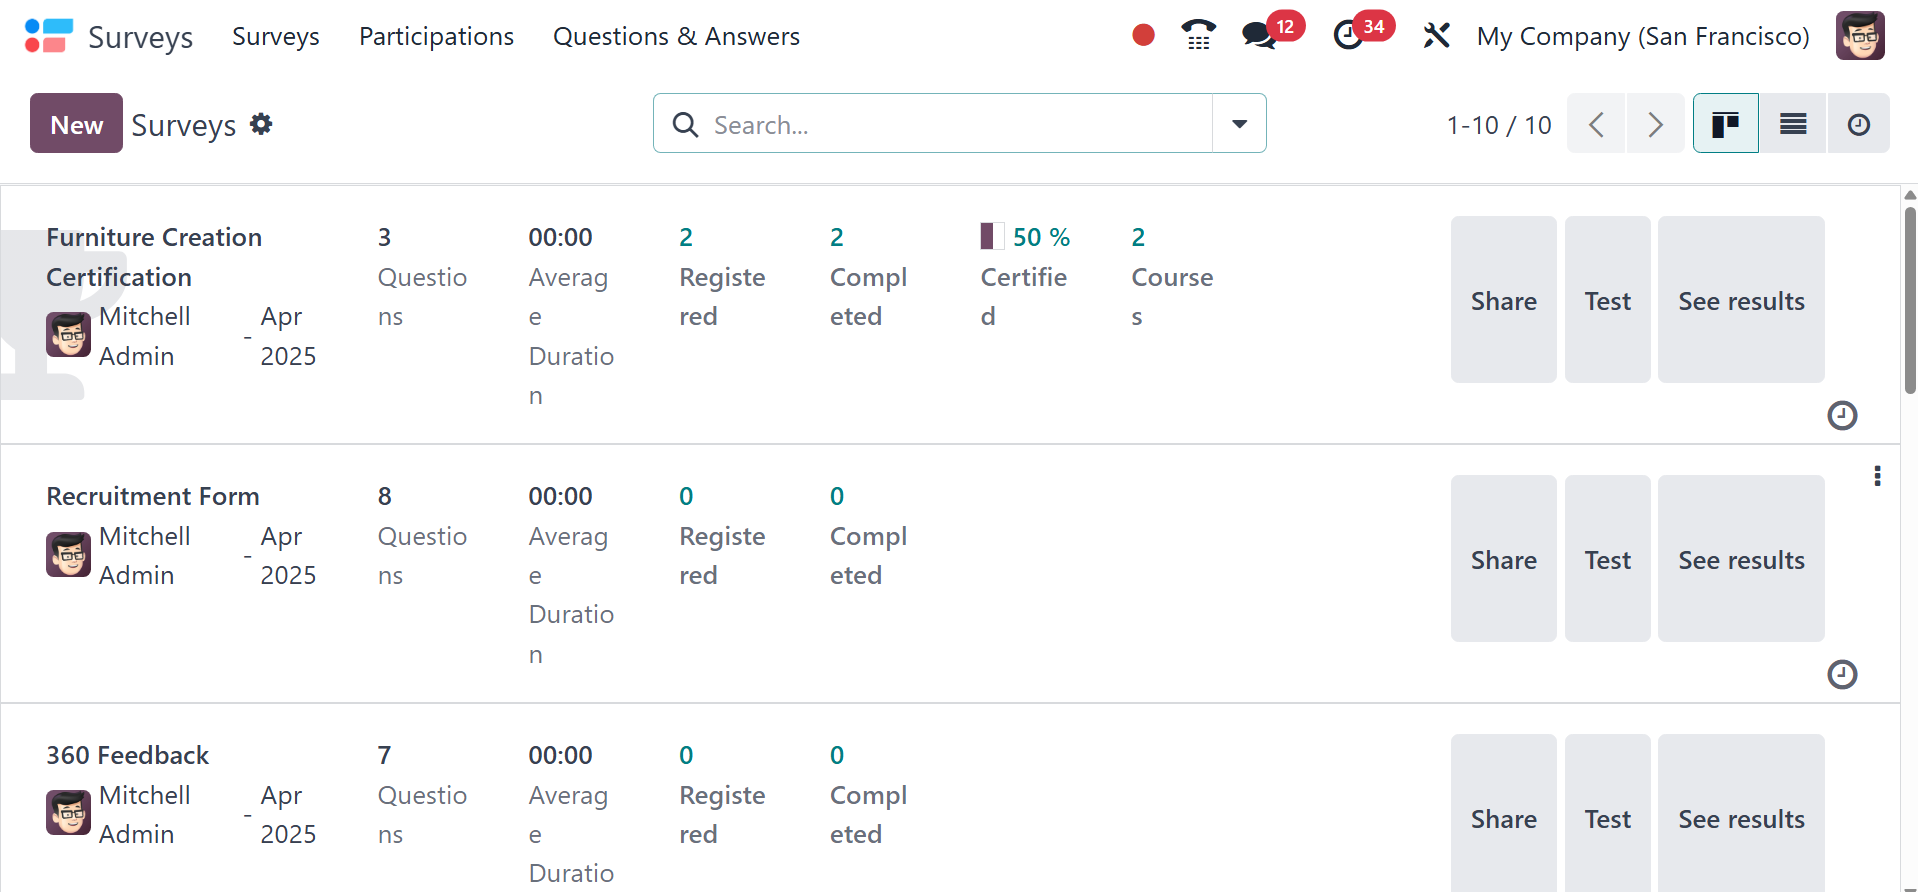Switch to Kanban view
The image size is (1918, 892).
point(1725,124)
